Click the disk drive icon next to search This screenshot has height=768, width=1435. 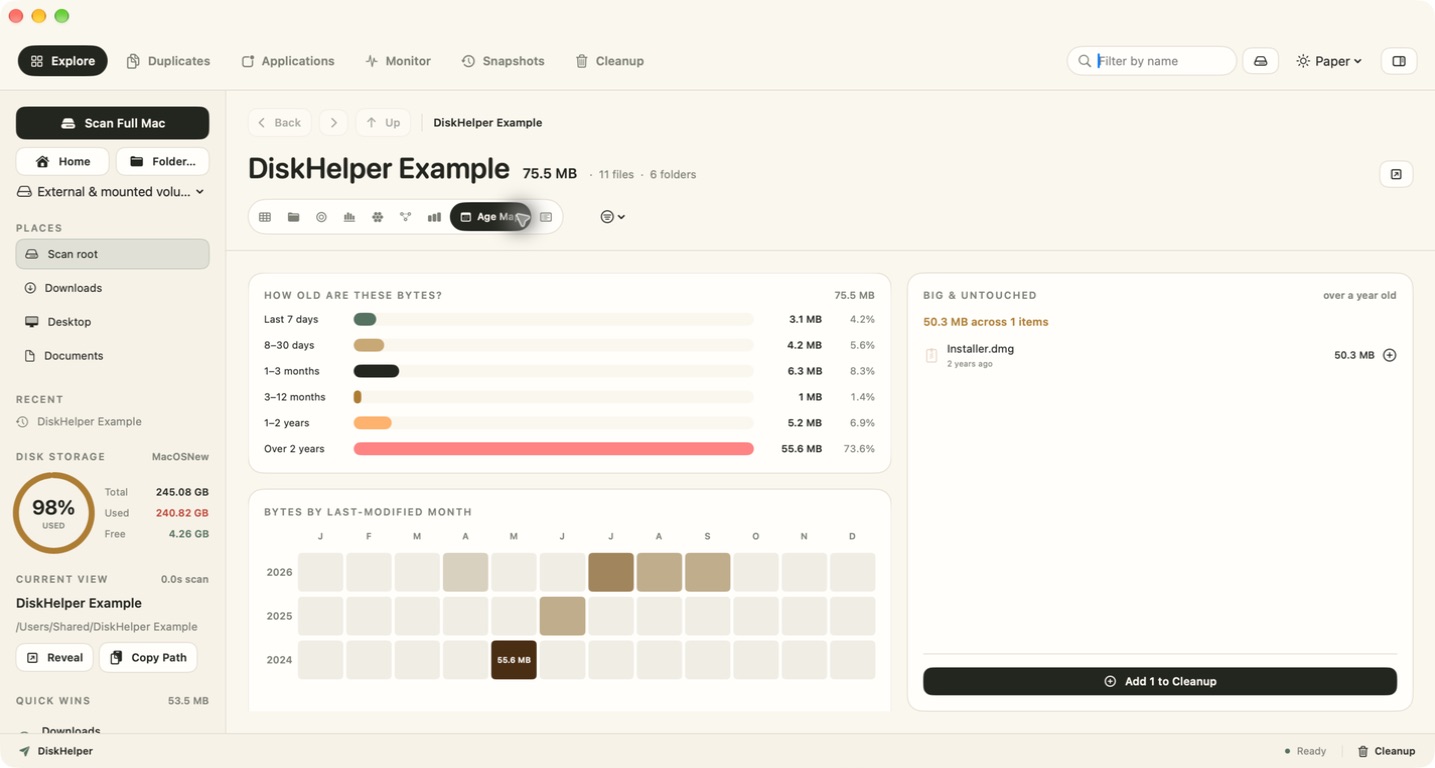point(1261,61)
